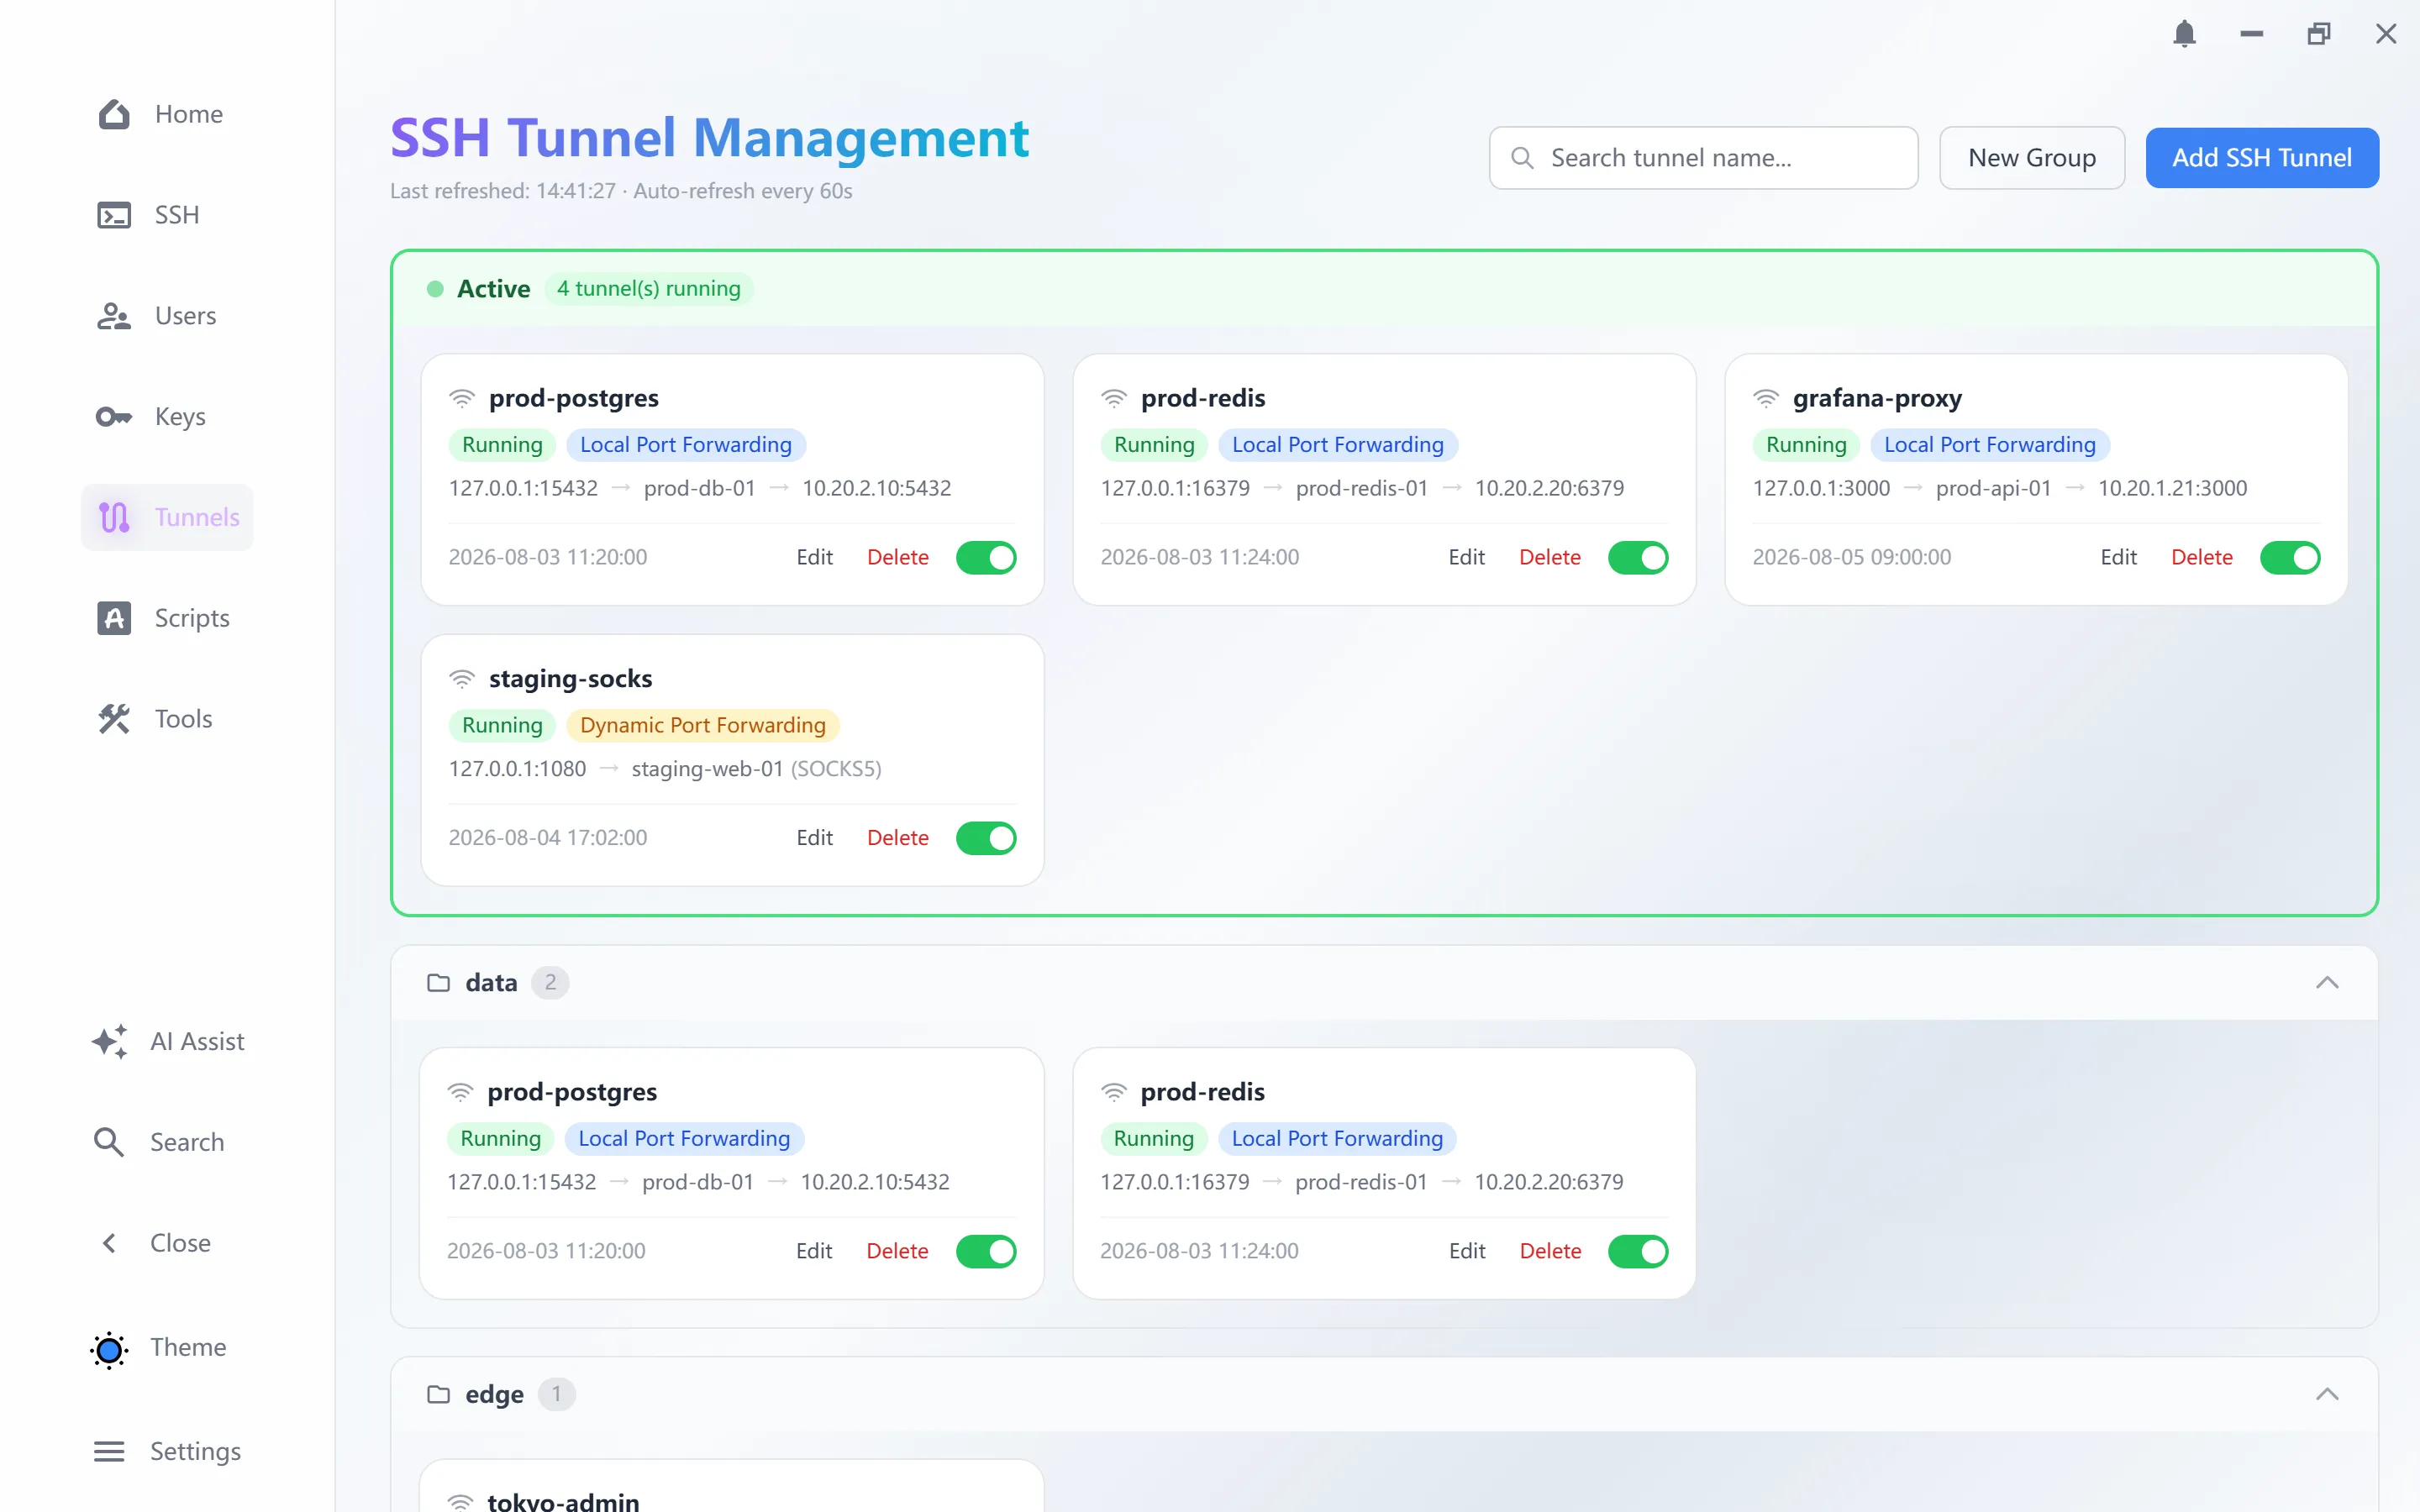Edit the grafana-proxy tunnel
This screenshot has width=2420, height=1512.
(x=2118, y=557)
